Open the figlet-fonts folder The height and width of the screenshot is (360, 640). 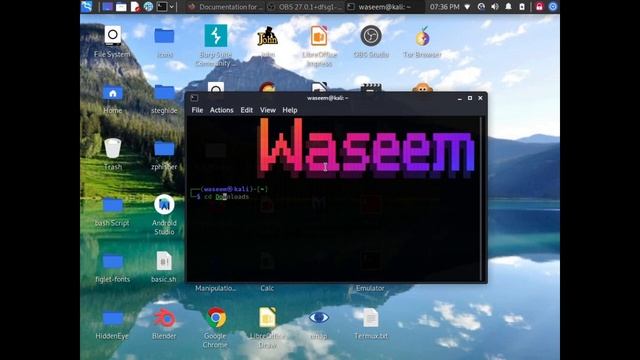(113, 268)
